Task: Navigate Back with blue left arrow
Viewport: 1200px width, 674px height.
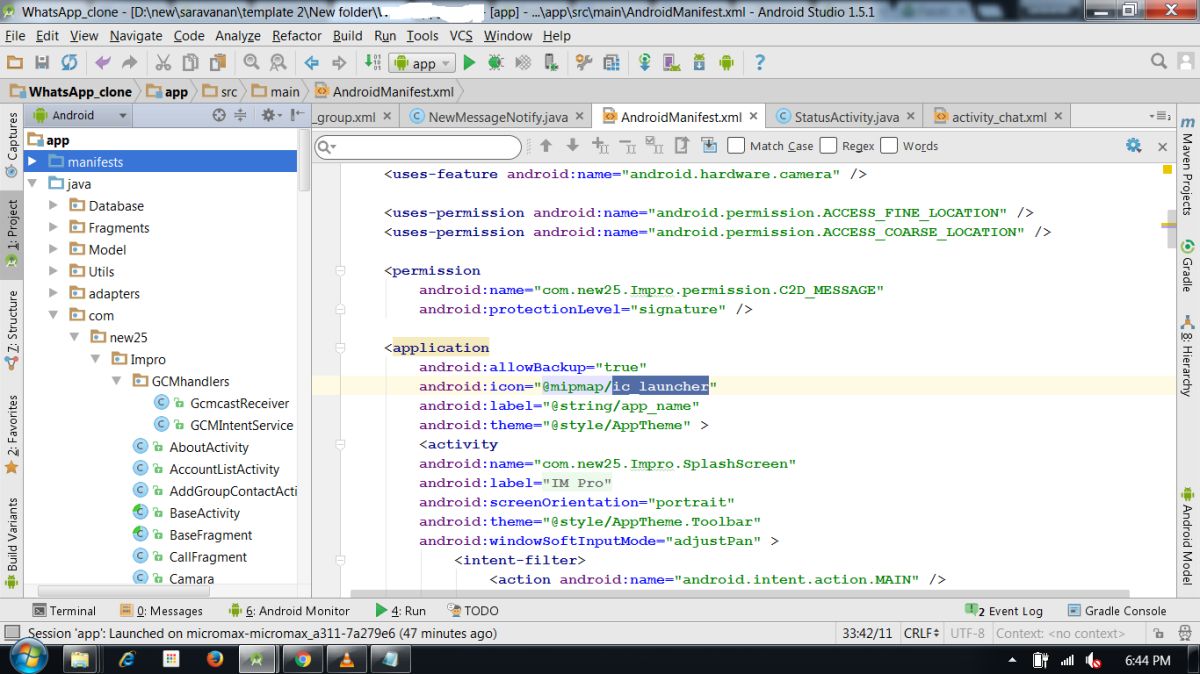Action: click(x=311, y=62)
